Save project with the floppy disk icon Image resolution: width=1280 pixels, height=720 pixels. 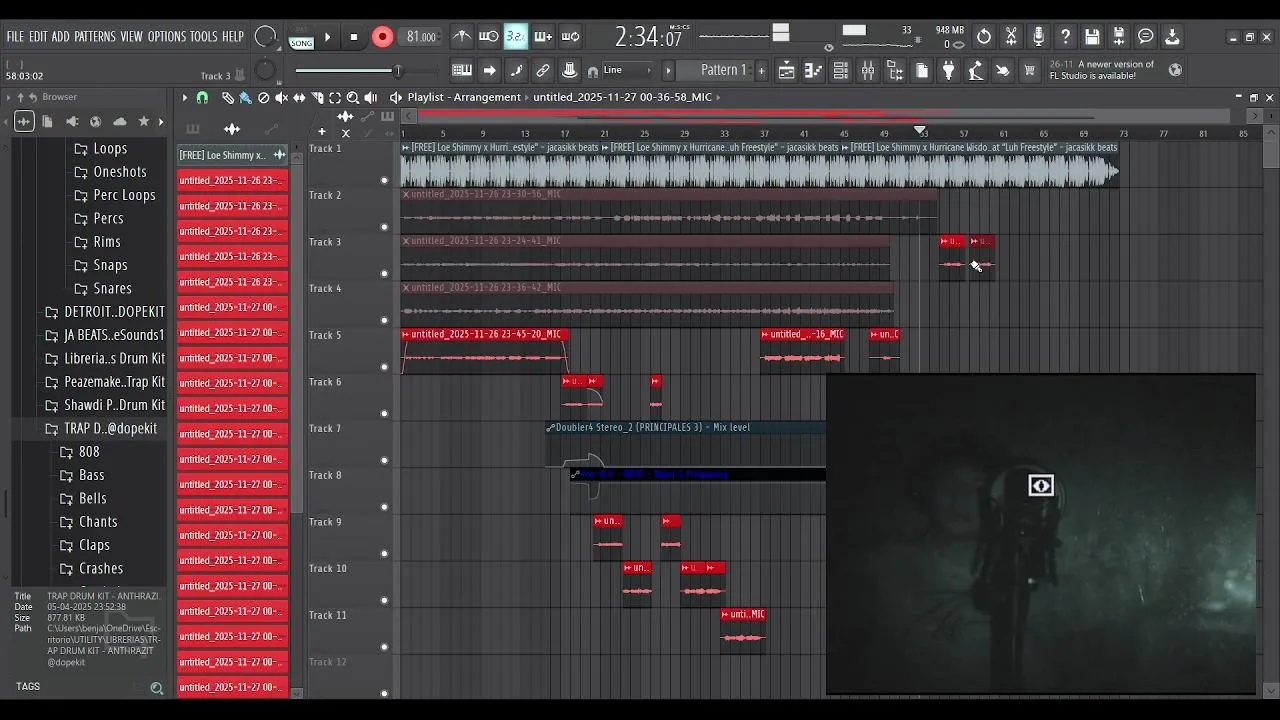tap(1092, 37)
